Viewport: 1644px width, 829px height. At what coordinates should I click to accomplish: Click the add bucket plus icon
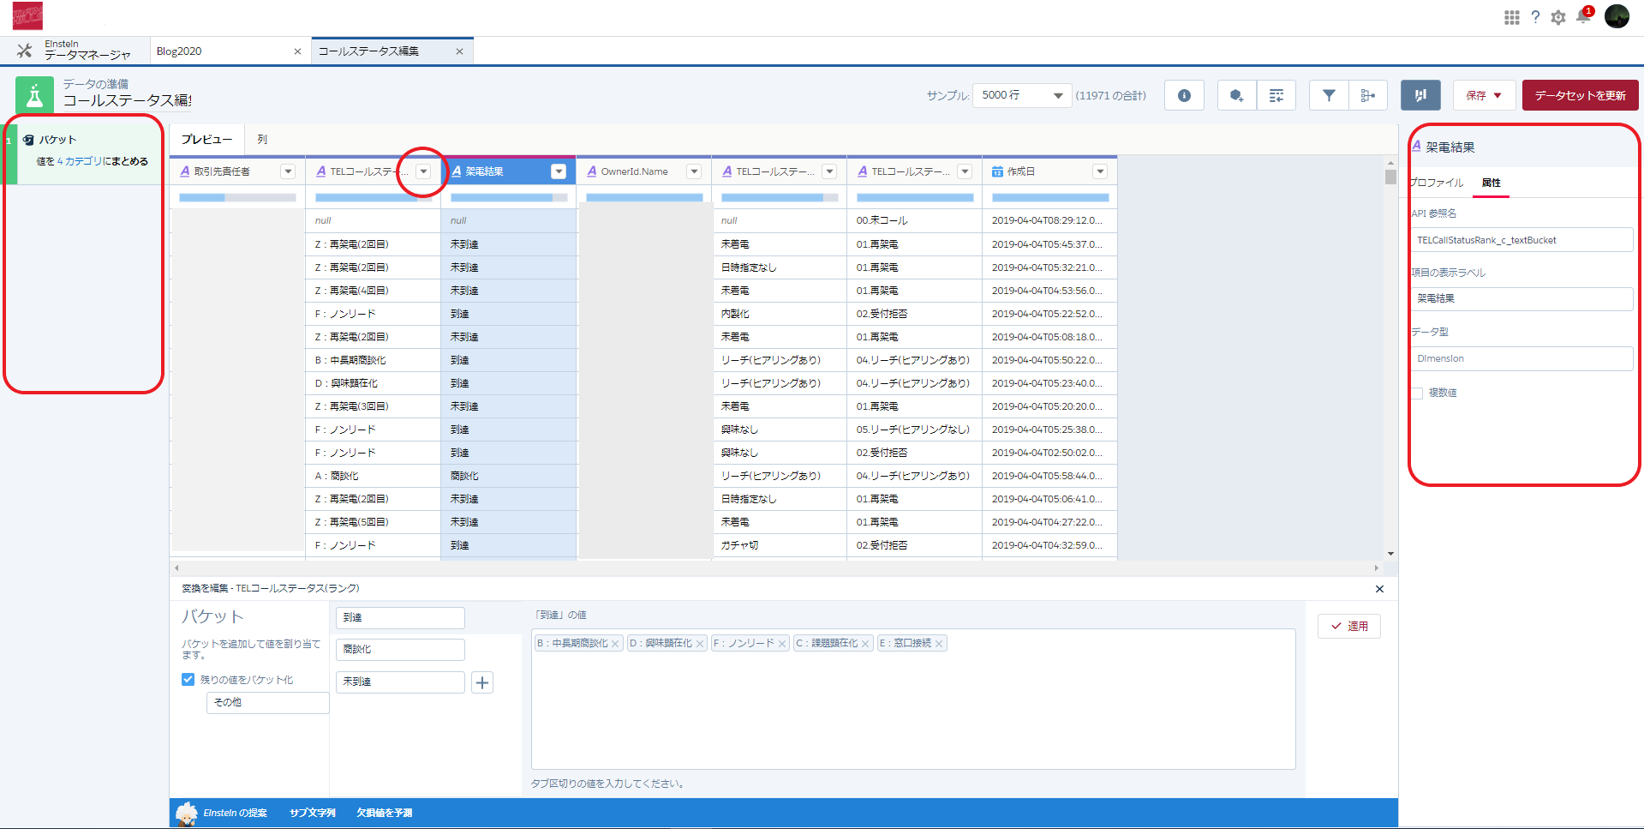point(482,682)
